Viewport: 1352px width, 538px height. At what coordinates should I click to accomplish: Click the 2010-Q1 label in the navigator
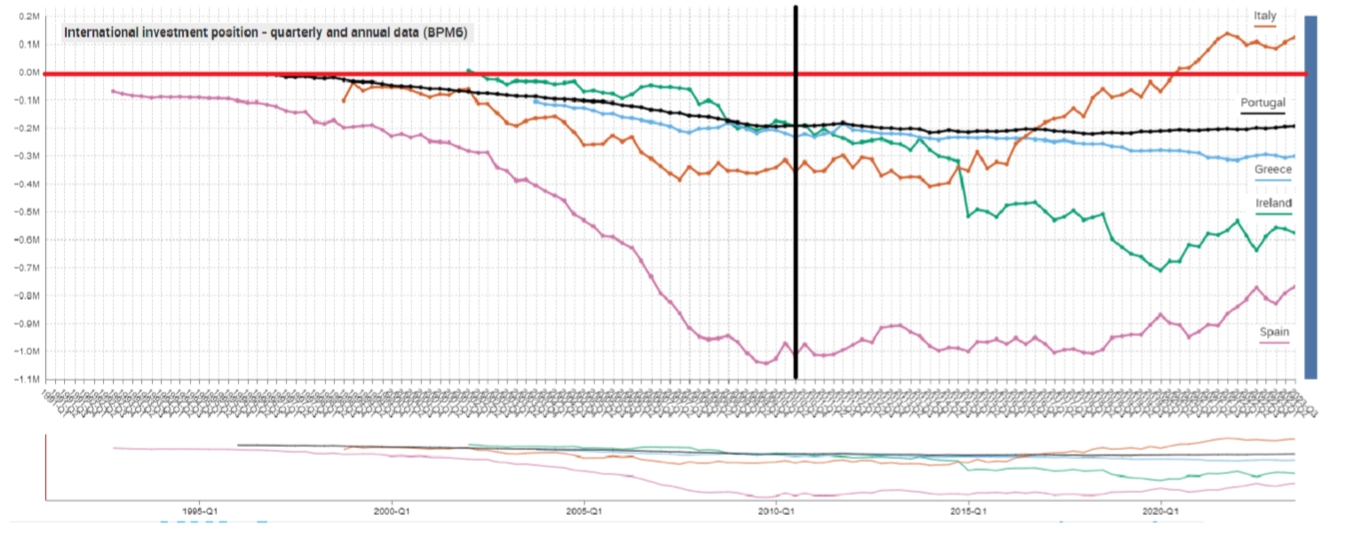click(x=776, y=511)
